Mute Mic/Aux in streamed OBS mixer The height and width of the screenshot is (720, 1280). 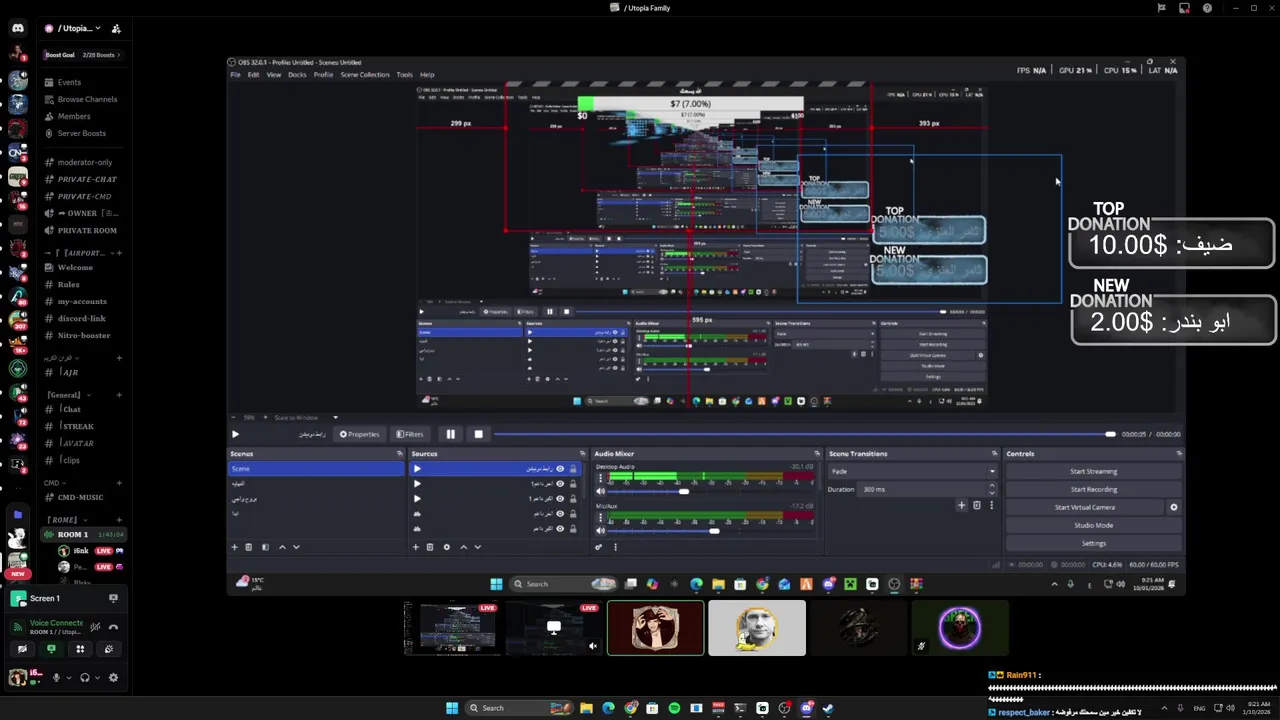(x=600, y=531)
